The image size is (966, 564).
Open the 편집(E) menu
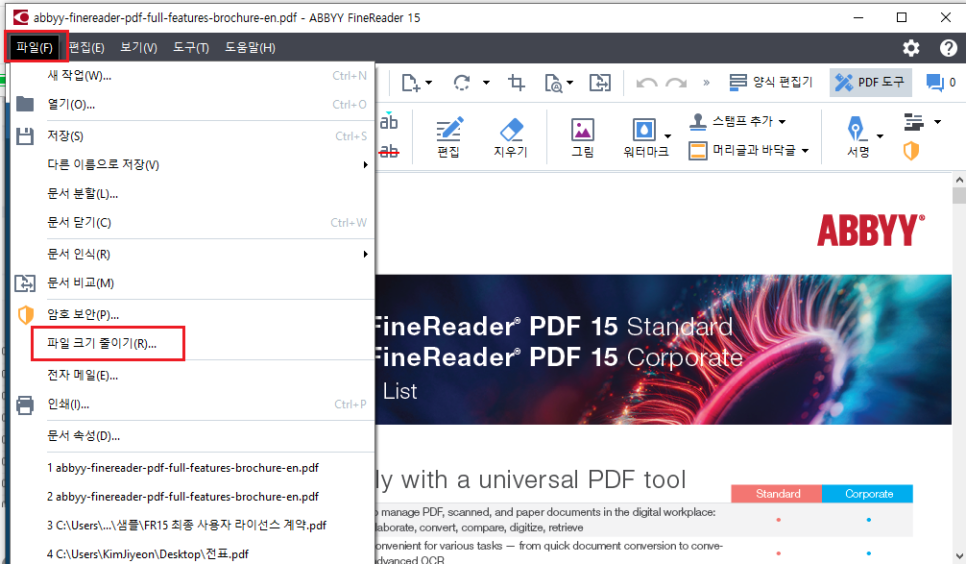(86, 47)
